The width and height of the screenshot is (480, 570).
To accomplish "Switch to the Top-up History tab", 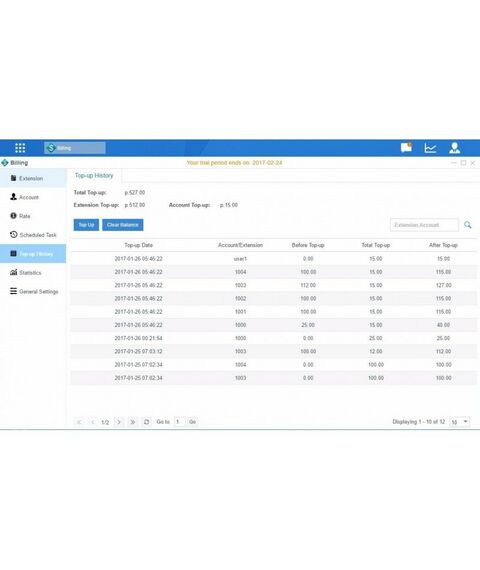I will [x=94, y=176].
